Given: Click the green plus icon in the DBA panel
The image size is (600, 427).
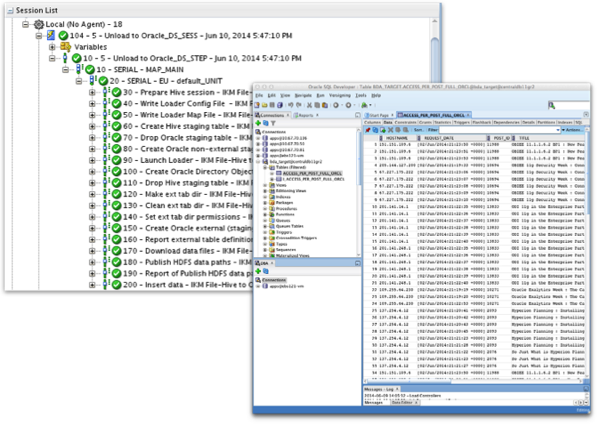Looking at the screenshot, I should pyautogui.click(x=258, y=271).
